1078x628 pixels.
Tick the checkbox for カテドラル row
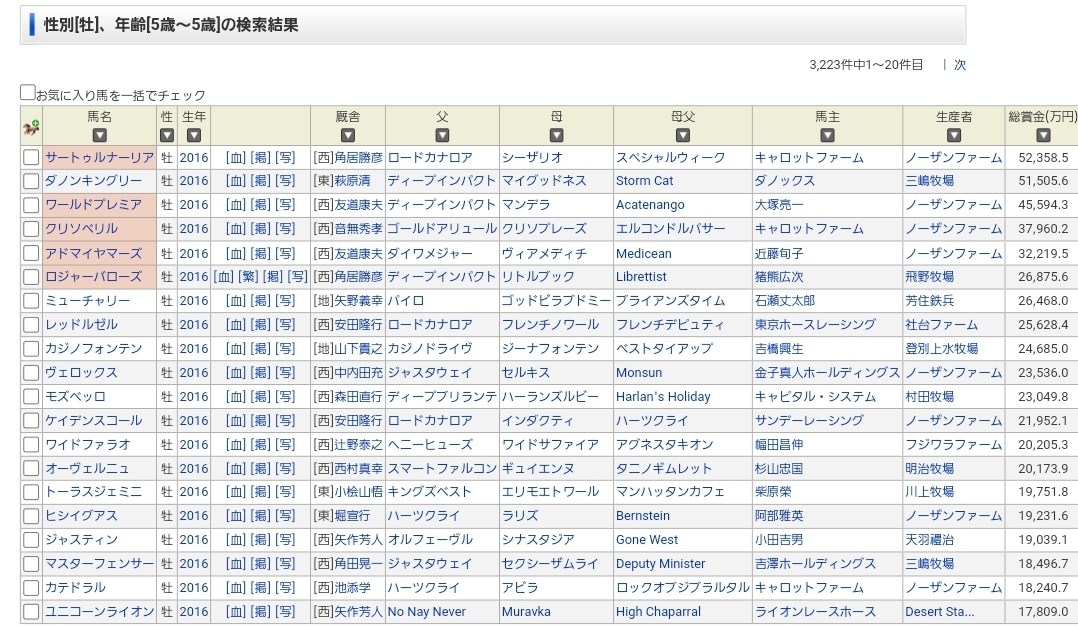coord(31,588)
